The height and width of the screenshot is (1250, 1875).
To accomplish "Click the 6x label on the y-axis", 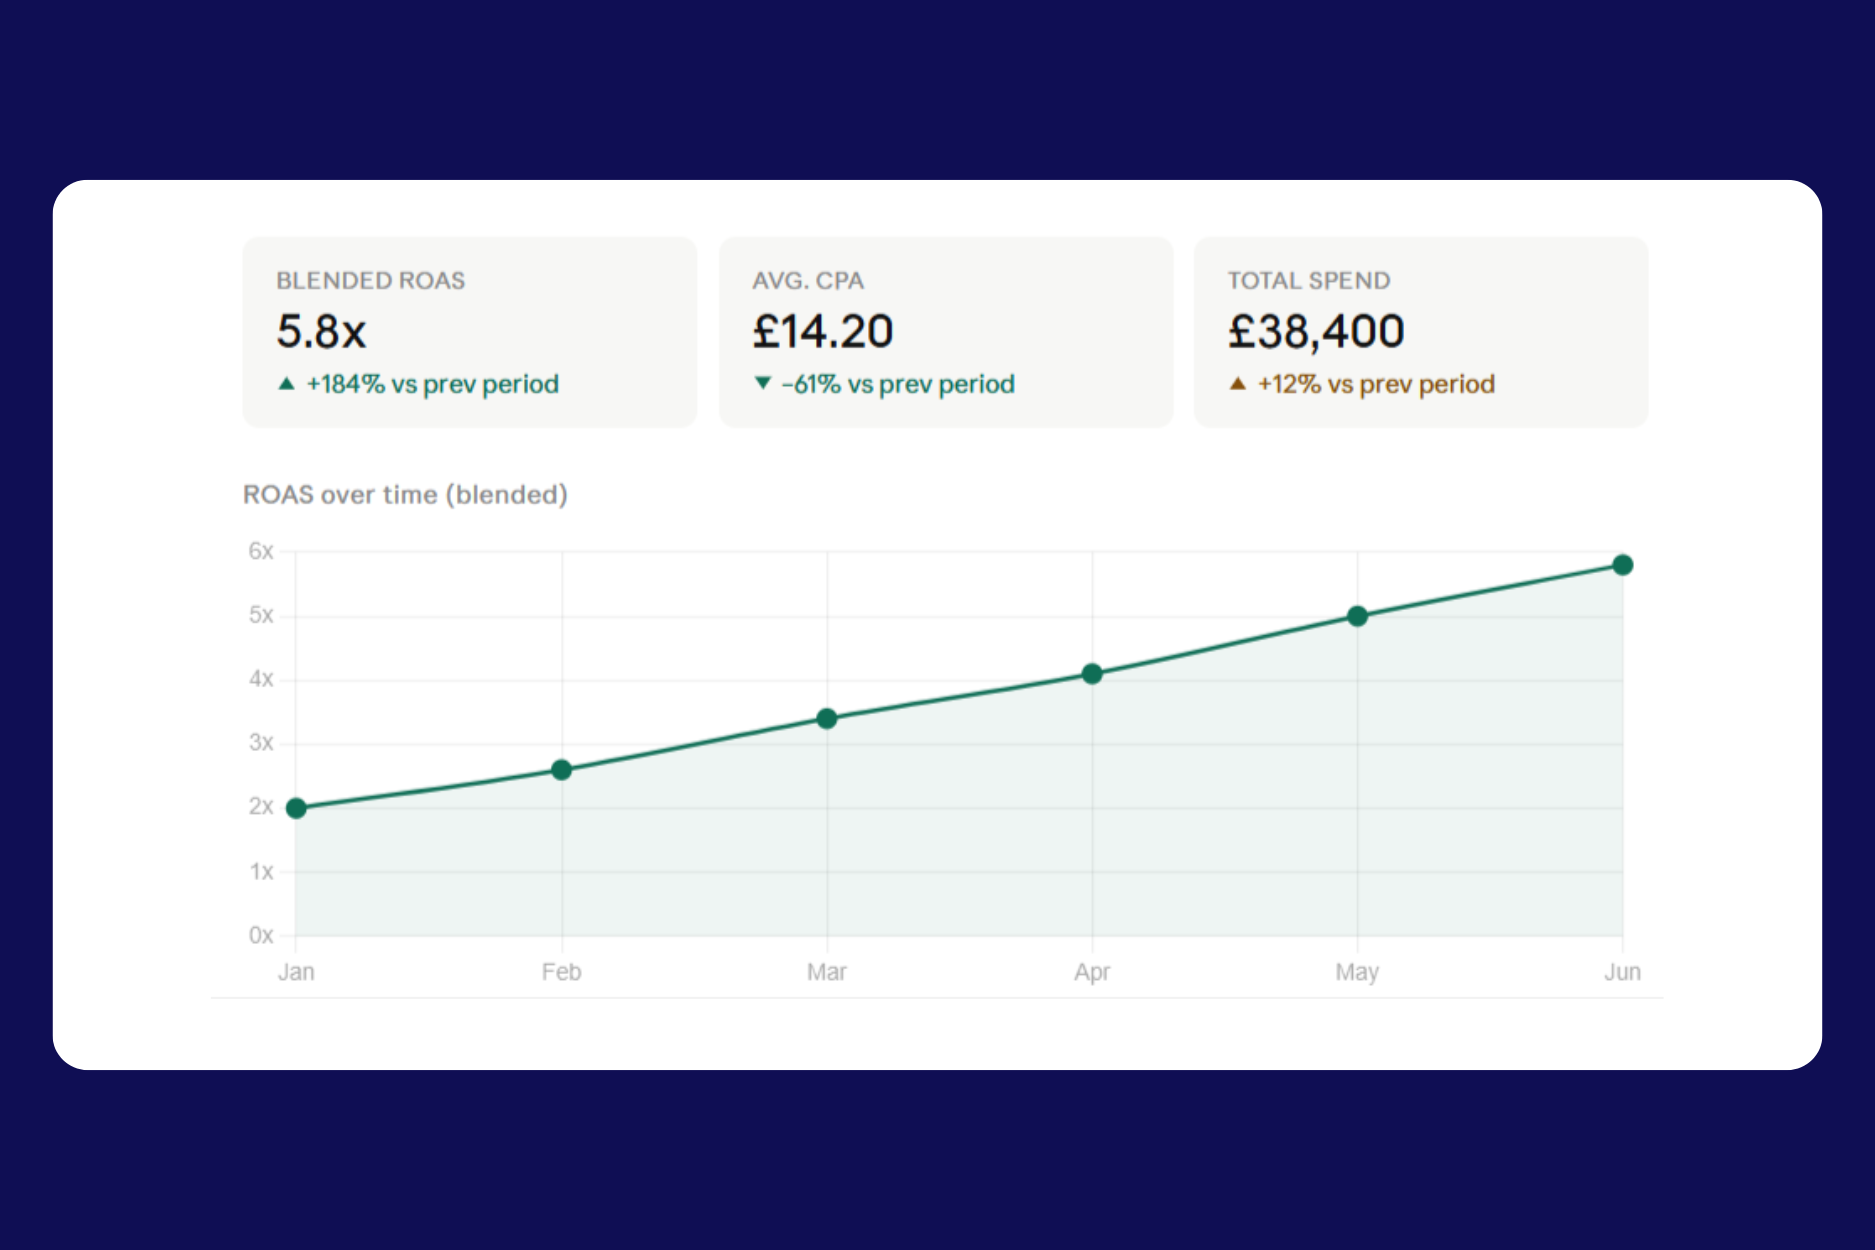I will click(261, 551).
